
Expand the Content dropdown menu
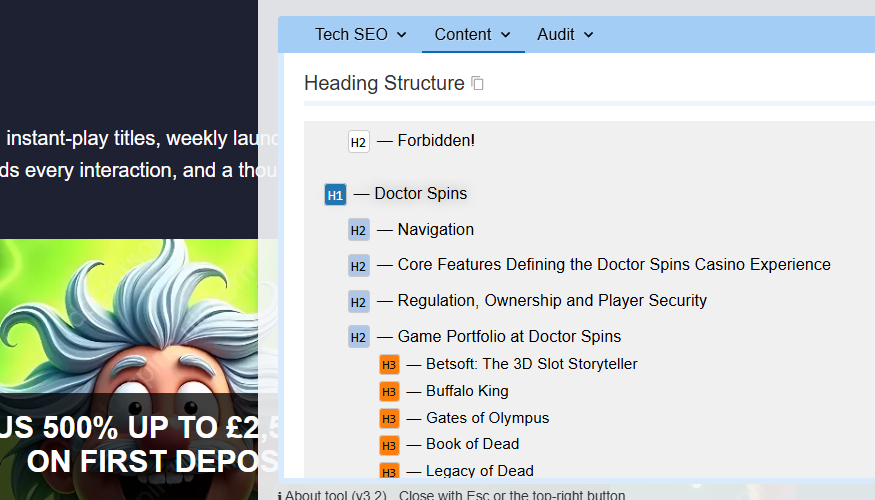point(473,35)
